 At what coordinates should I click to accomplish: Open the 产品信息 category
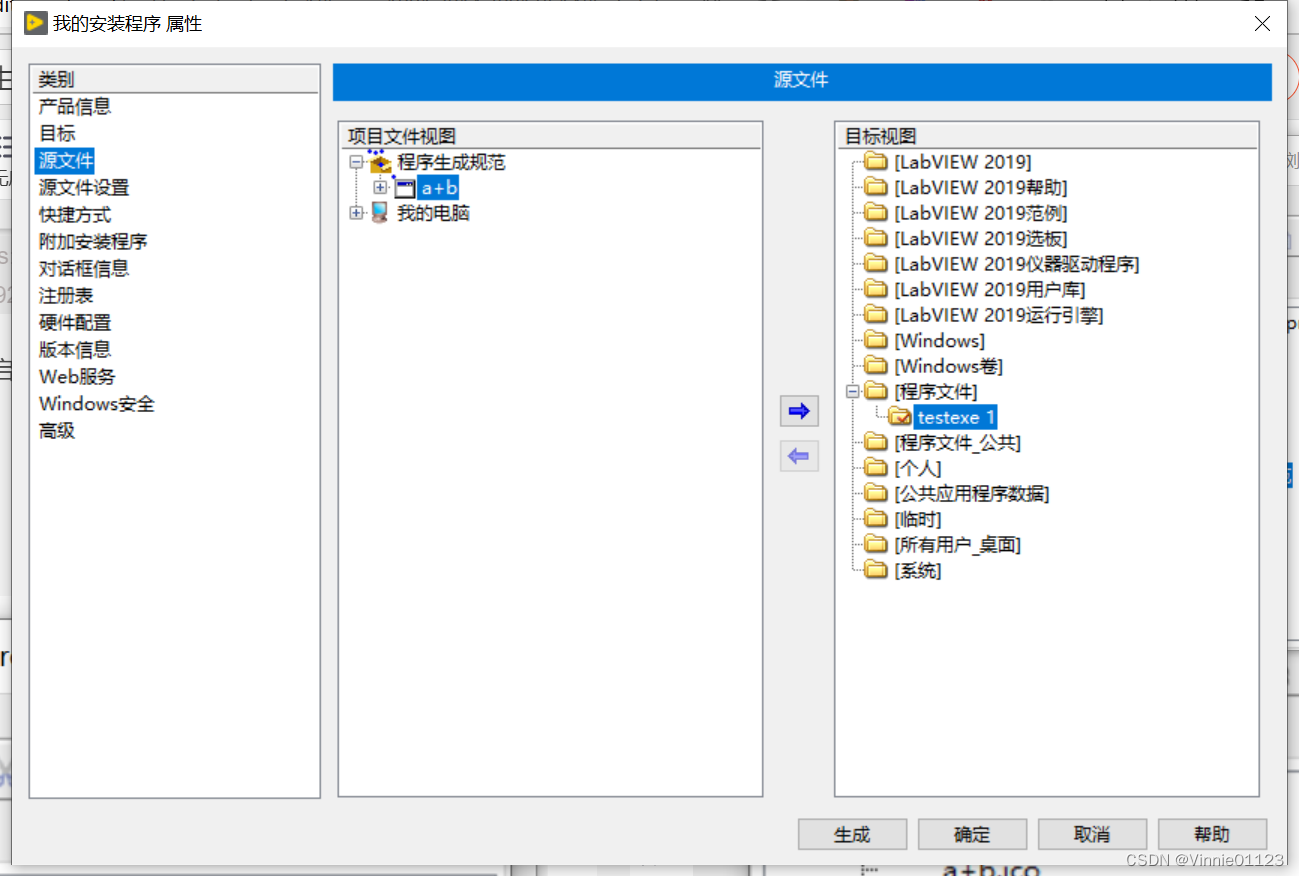(75, 106)
